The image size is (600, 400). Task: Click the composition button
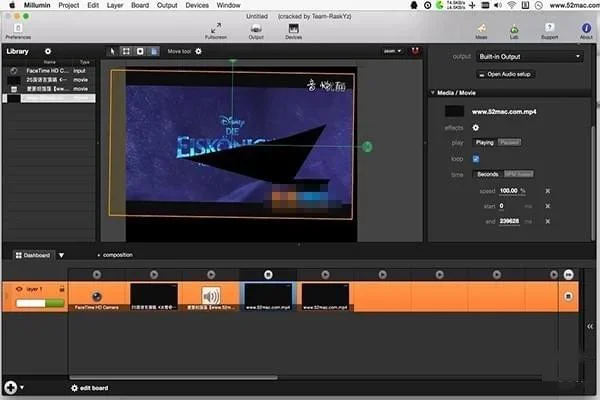pos(116,255)
